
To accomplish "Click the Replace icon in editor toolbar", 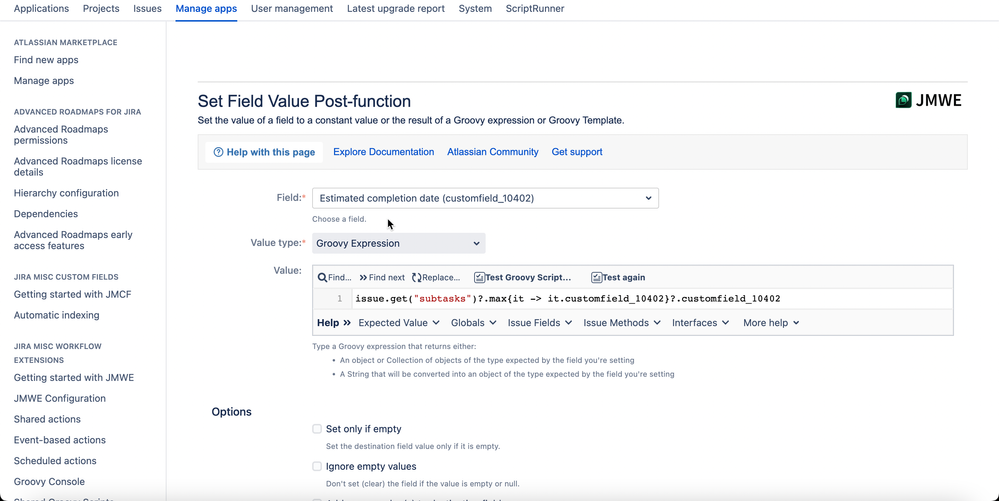I will pyautogui.click(x=417, y=278).
